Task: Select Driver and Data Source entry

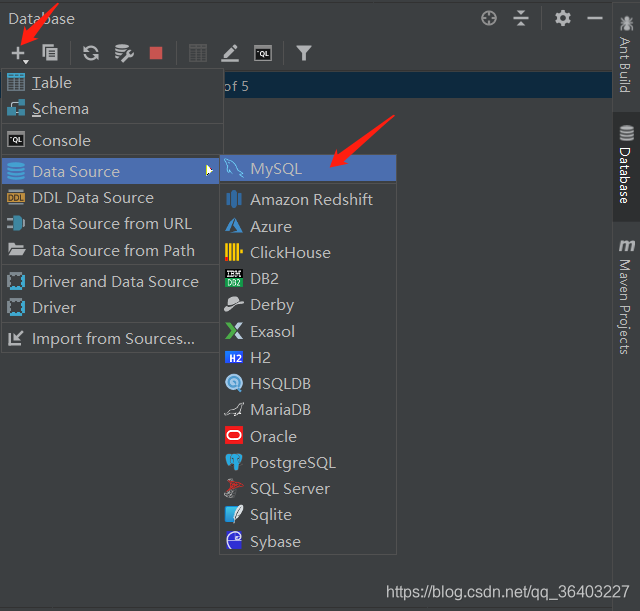Action: point(111,282)
